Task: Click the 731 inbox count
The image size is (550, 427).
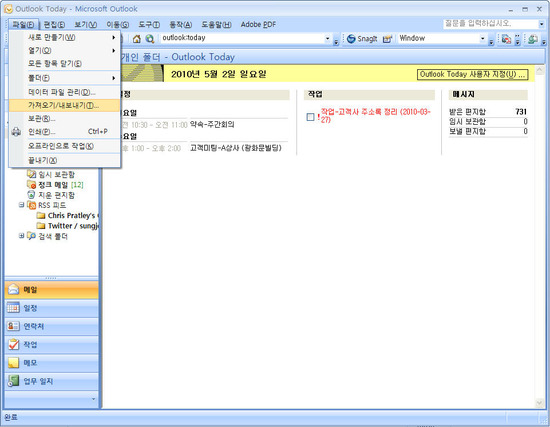Action: [521, 112]
